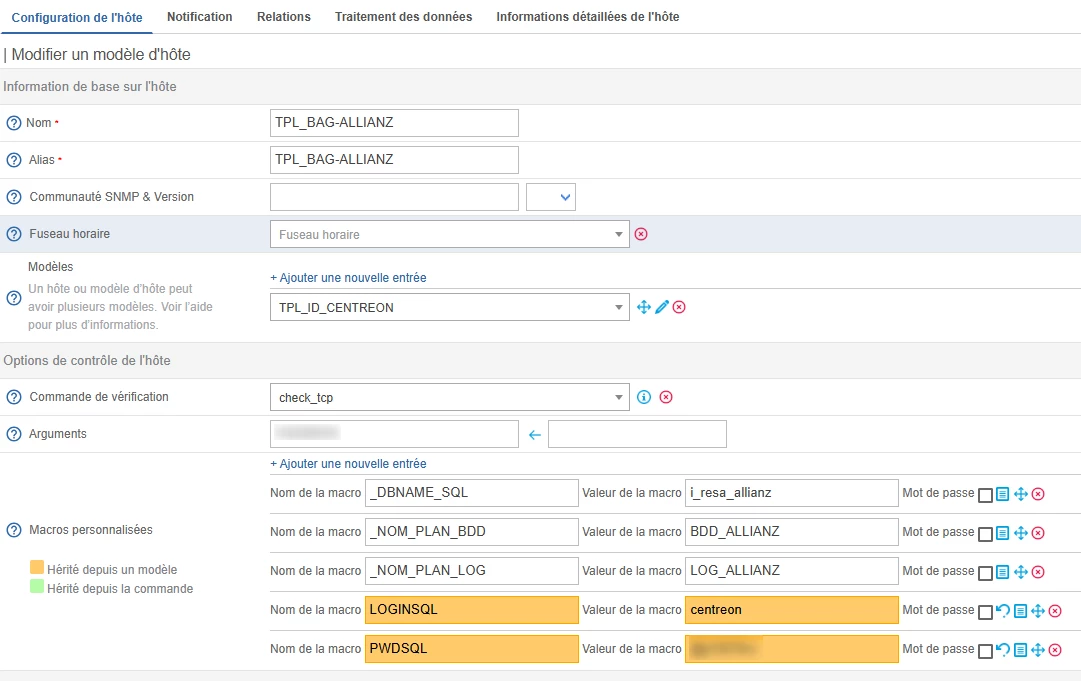This screenshot has height=681, width=1081.
Task: Switch to the Notification tab
Action: [x=199, y=17]
